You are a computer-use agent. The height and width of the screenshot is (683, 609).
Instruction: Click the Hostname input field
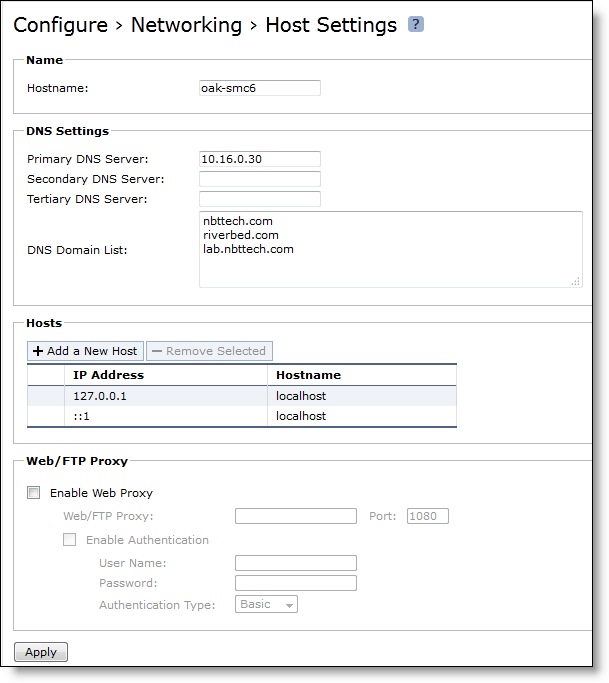[260, 88]
